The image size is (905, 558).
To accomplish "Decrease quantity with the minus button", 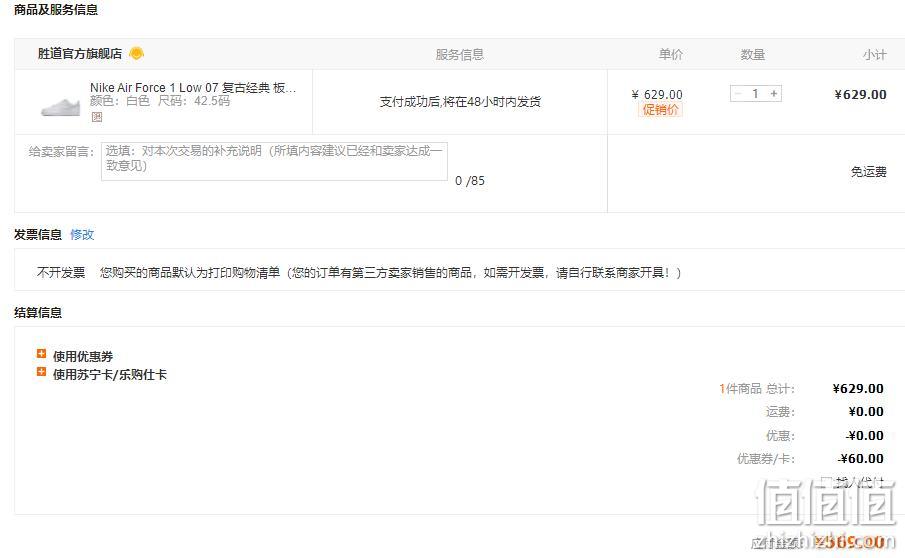I will [738, 93].
